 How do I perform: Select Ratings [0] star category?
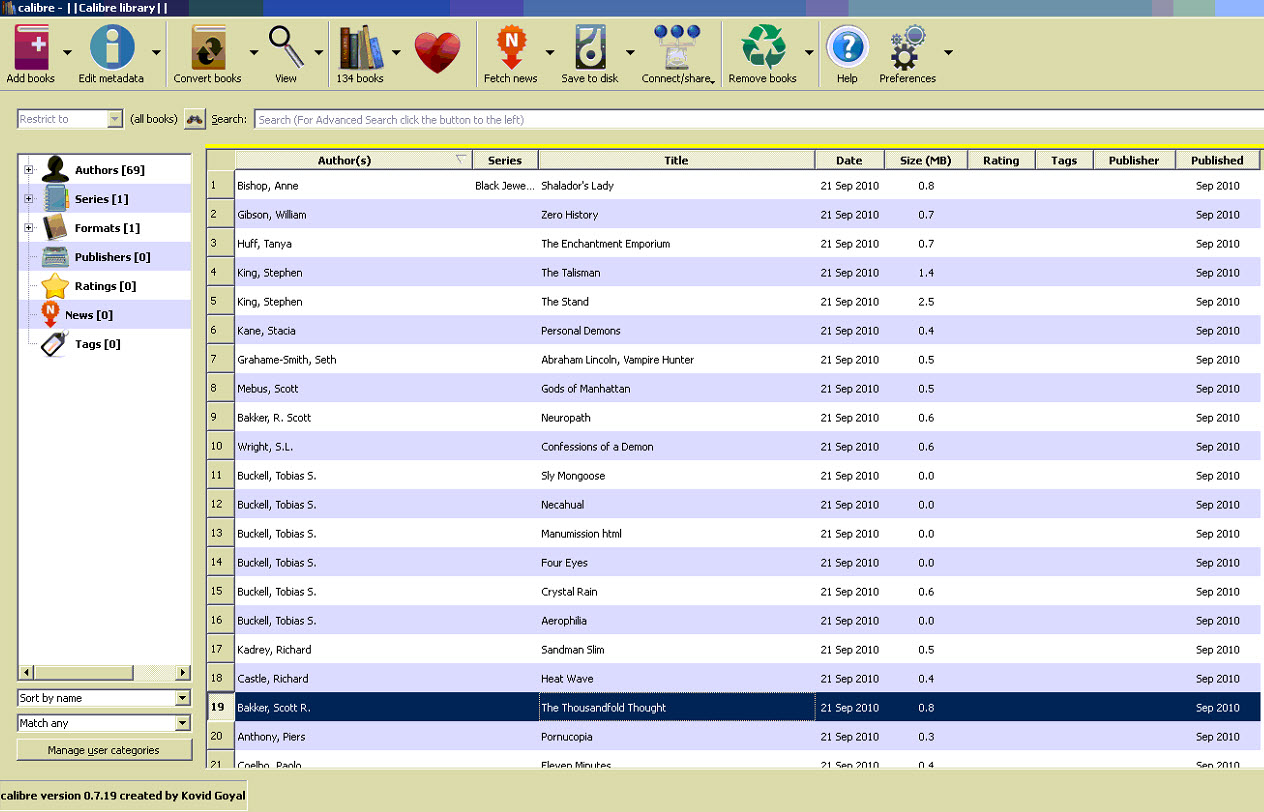pos(105,286)
